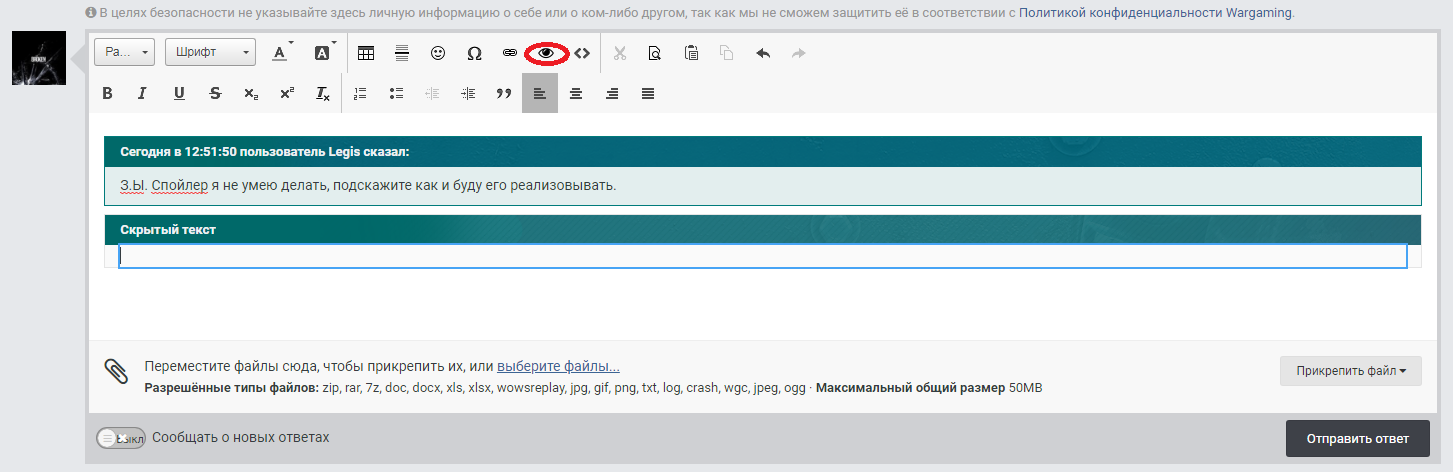Toggle underline formatting

point(179,93)
